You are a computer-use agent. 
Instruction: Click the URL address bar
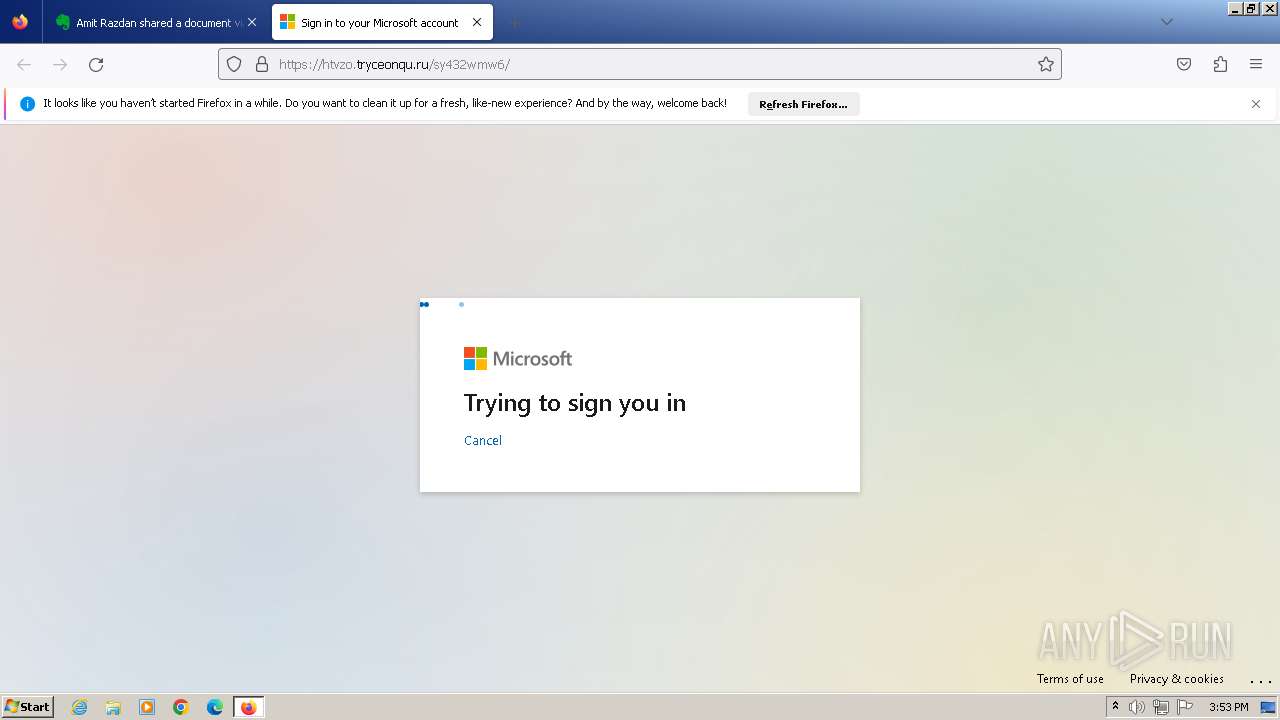point(640,64)
